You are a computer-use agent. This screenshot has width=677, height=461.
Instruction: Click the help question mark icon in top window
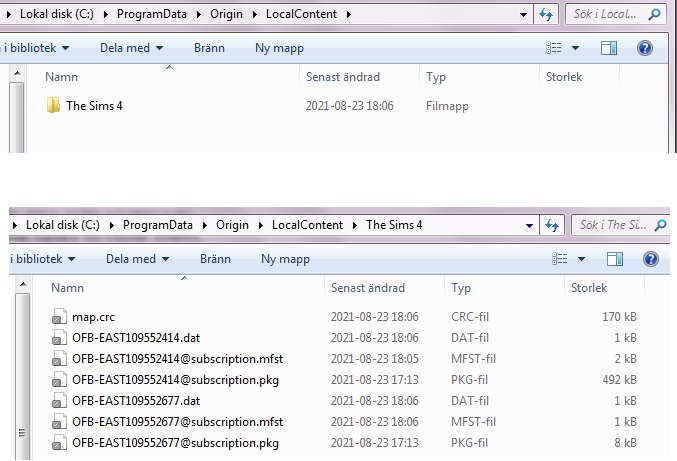[645, 48]
